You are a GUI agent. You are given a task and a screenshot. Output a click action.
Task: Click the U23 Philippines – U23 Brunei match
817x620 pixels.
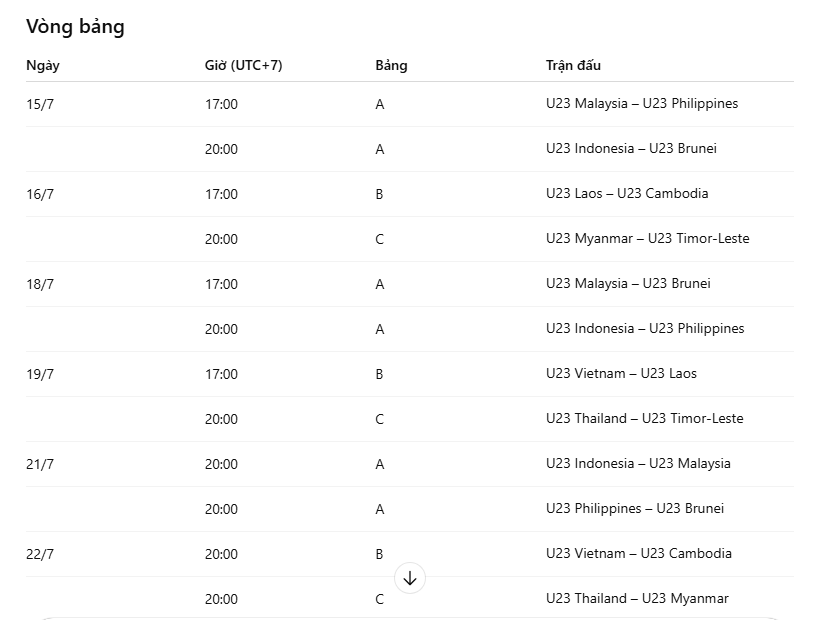(x=635, y=509)
